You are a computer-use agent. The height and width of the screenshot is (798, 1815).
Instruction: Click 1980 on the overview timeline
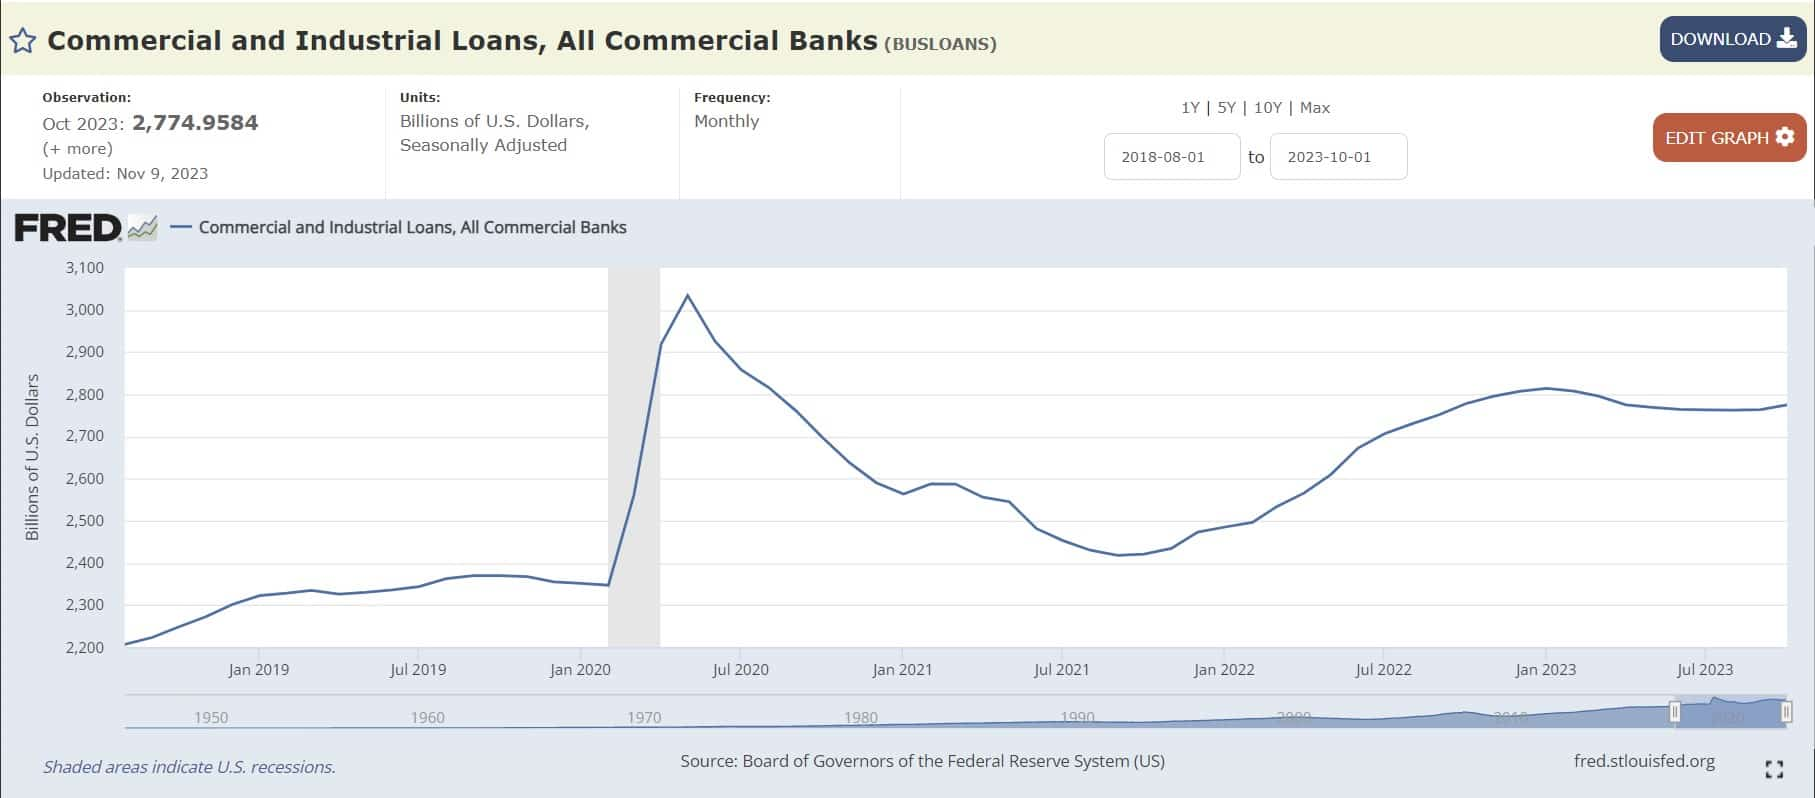[861, 718]
